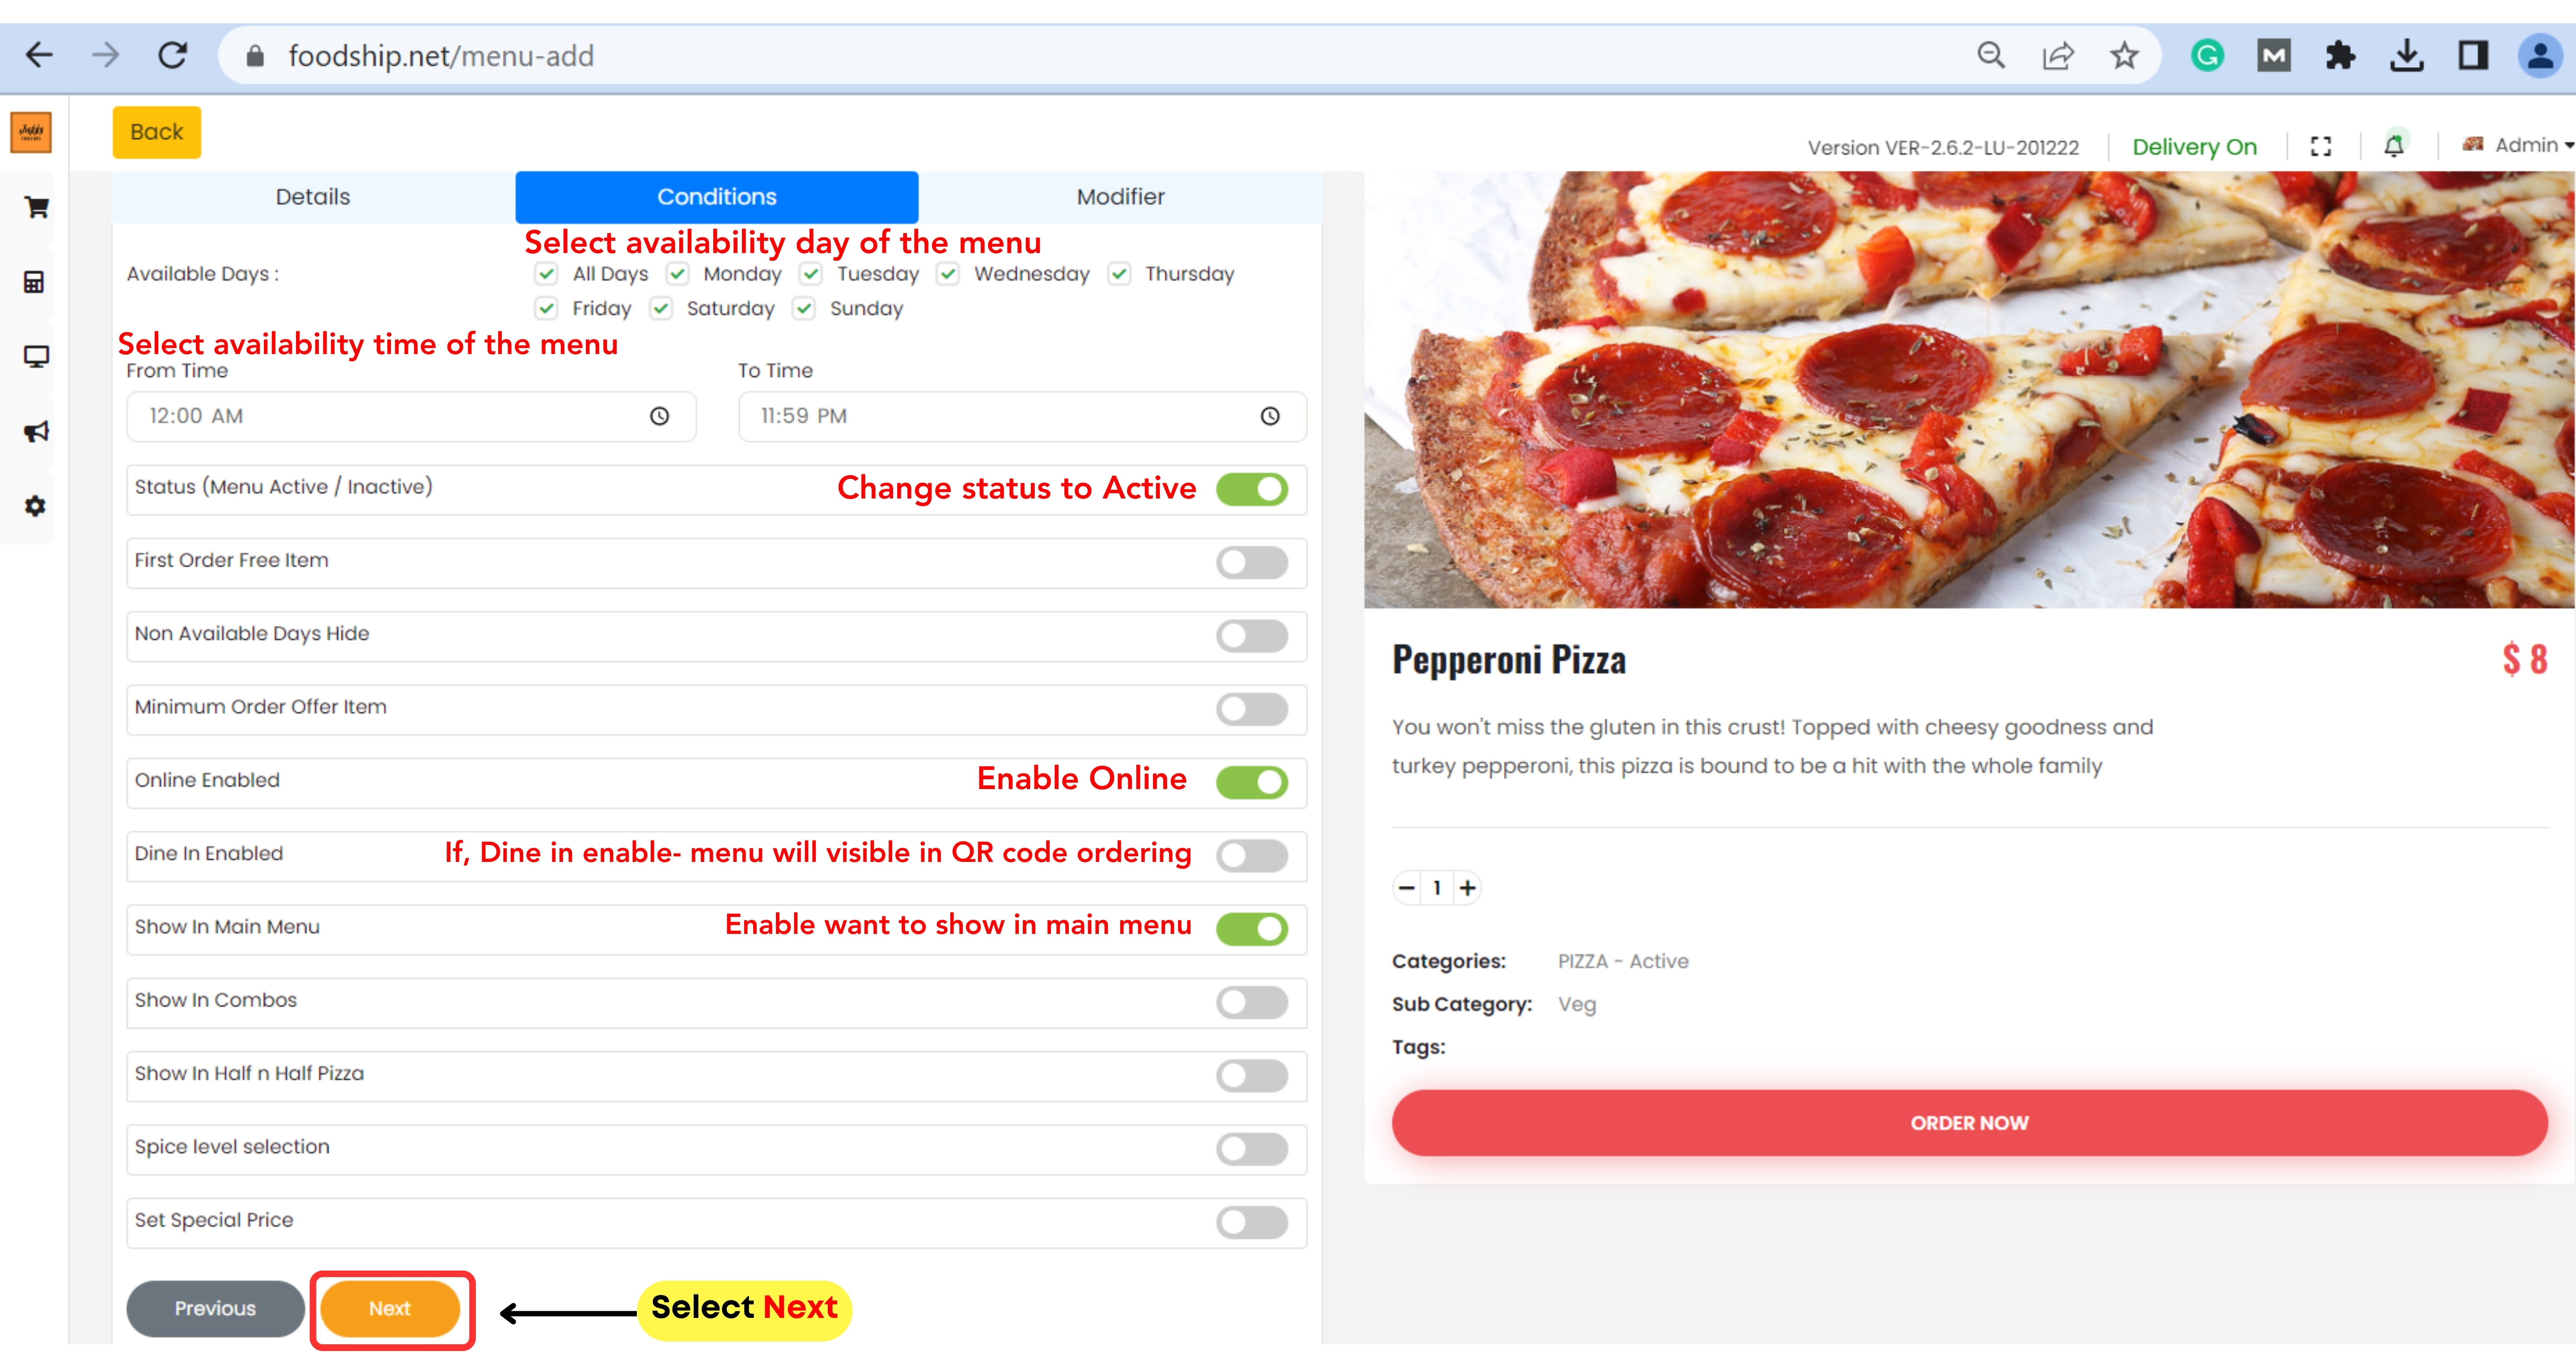2576x1368 pixels.
Task: Uncheck Friday checkbox
Action: tap(546, 309)
